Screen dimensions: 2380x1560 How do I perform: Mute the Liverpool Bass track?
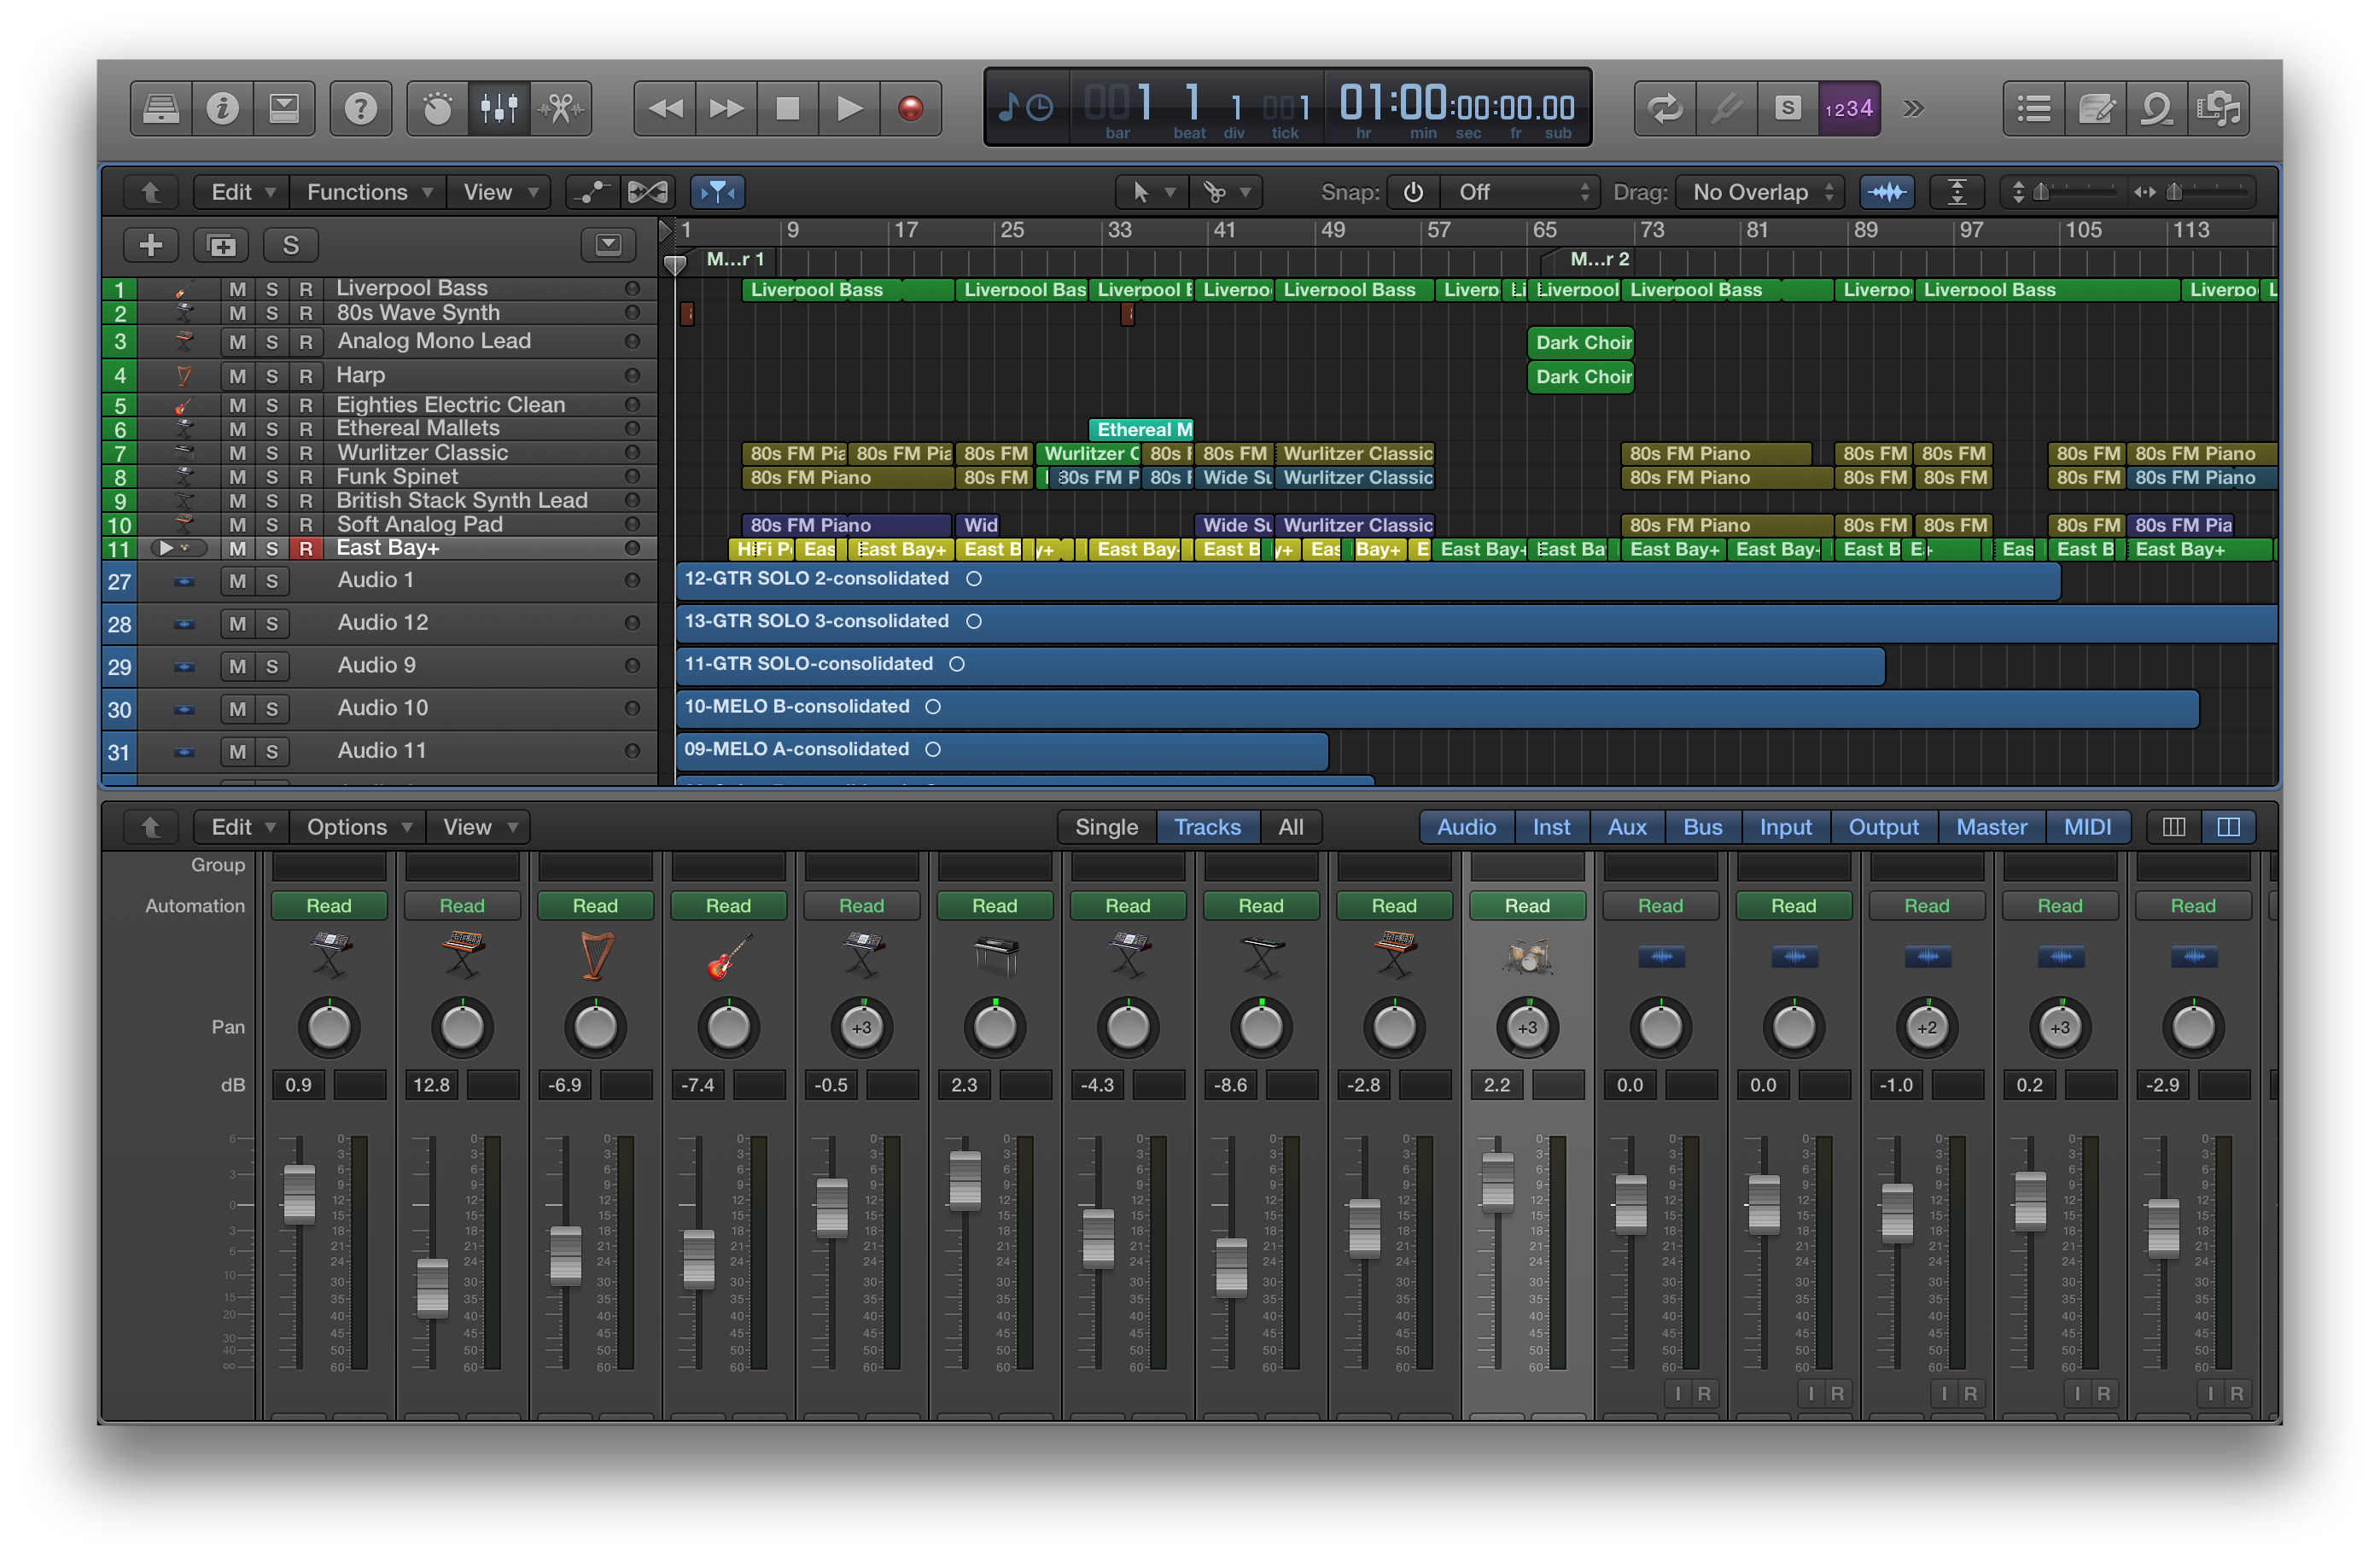pos(237,289)
